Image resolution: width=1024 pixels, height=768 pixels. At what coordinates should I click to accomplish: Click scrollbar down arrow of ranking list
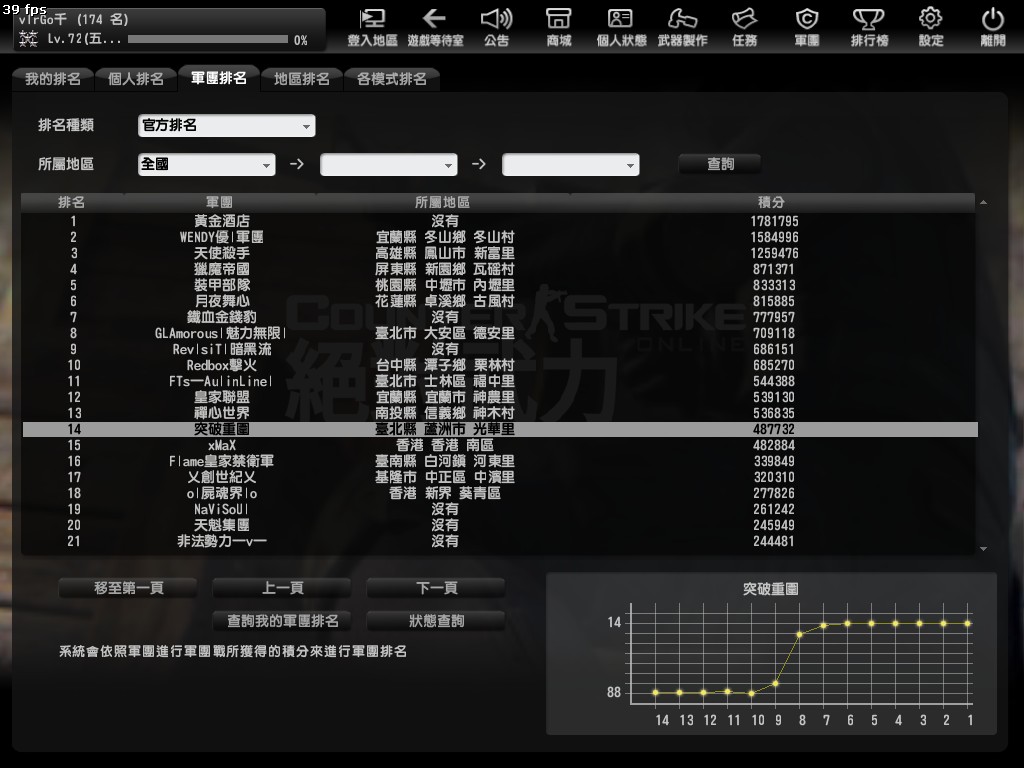(x=984, y=548)
